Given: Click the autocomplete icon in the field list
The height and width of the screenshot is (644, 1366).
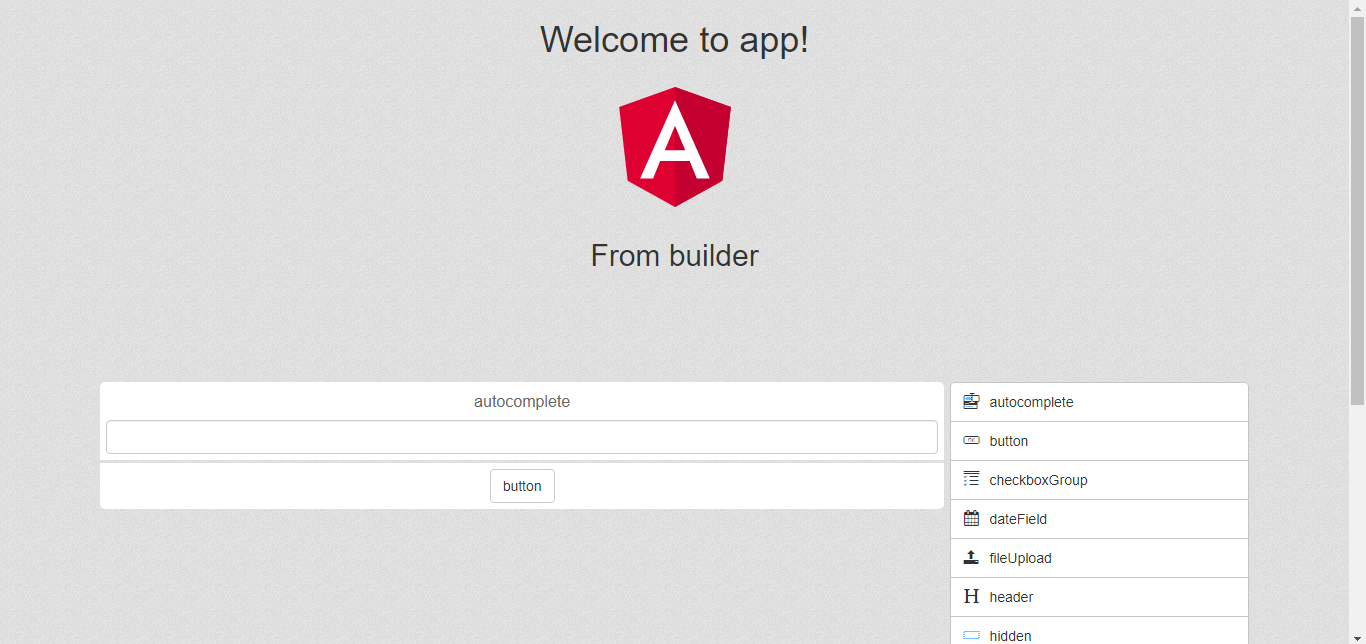Looking at the screenshot, I should pos(971,402).
